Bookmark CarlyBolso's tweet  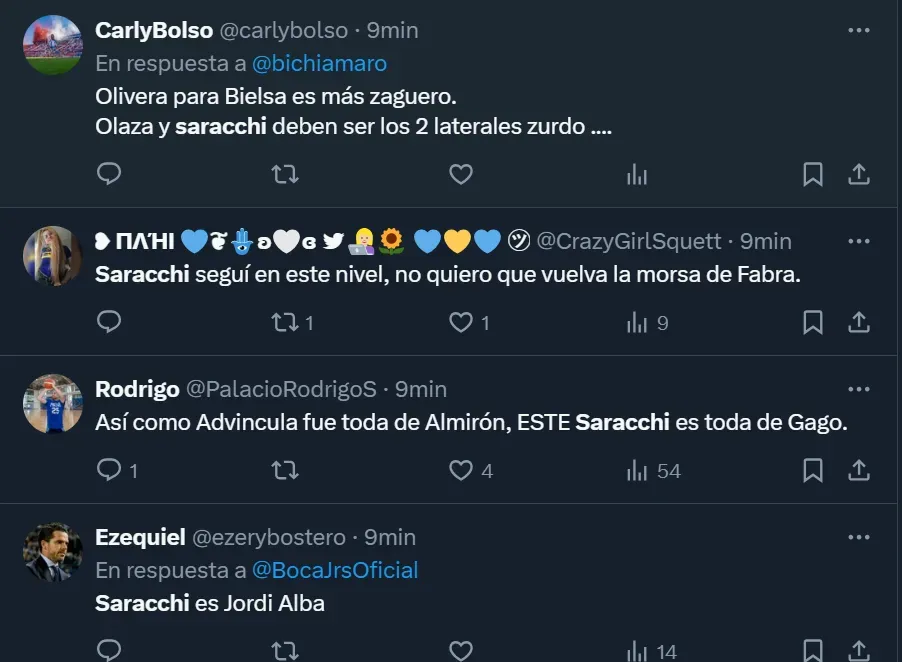tap(813, 175)
